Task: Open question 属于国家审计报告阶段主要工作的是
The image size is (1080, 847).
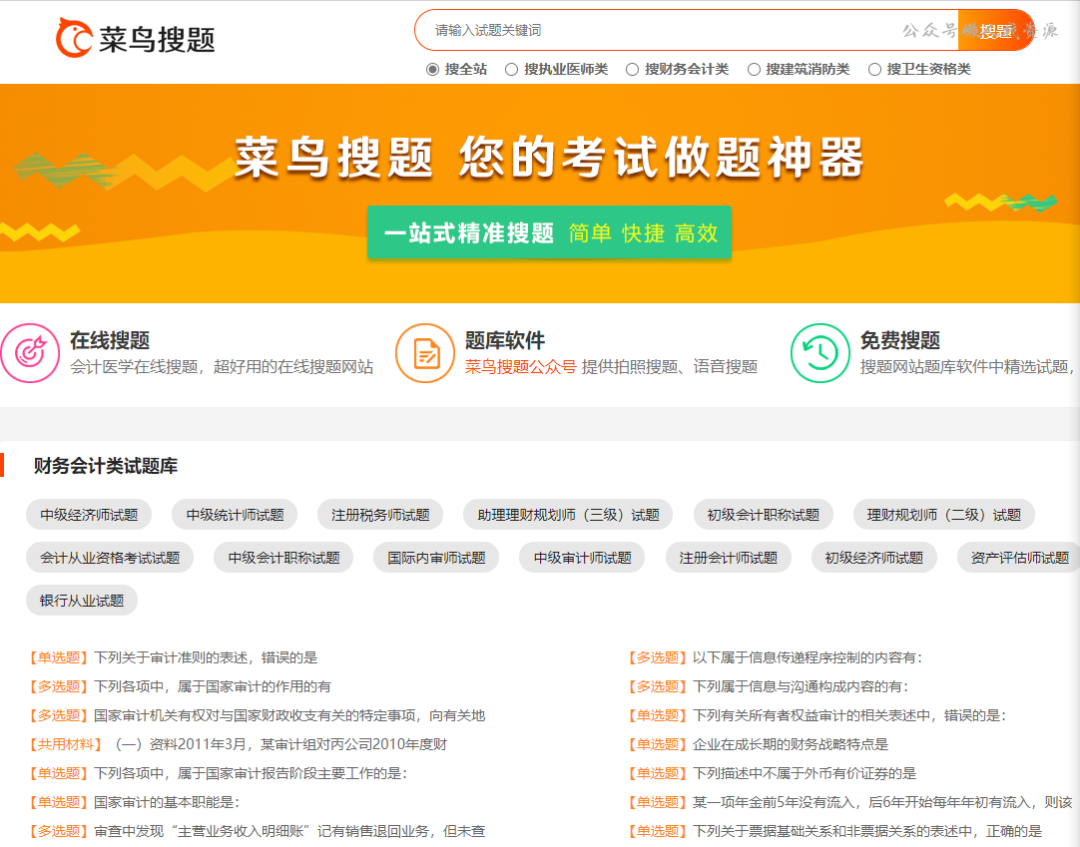Action: (x=250, y=773)
